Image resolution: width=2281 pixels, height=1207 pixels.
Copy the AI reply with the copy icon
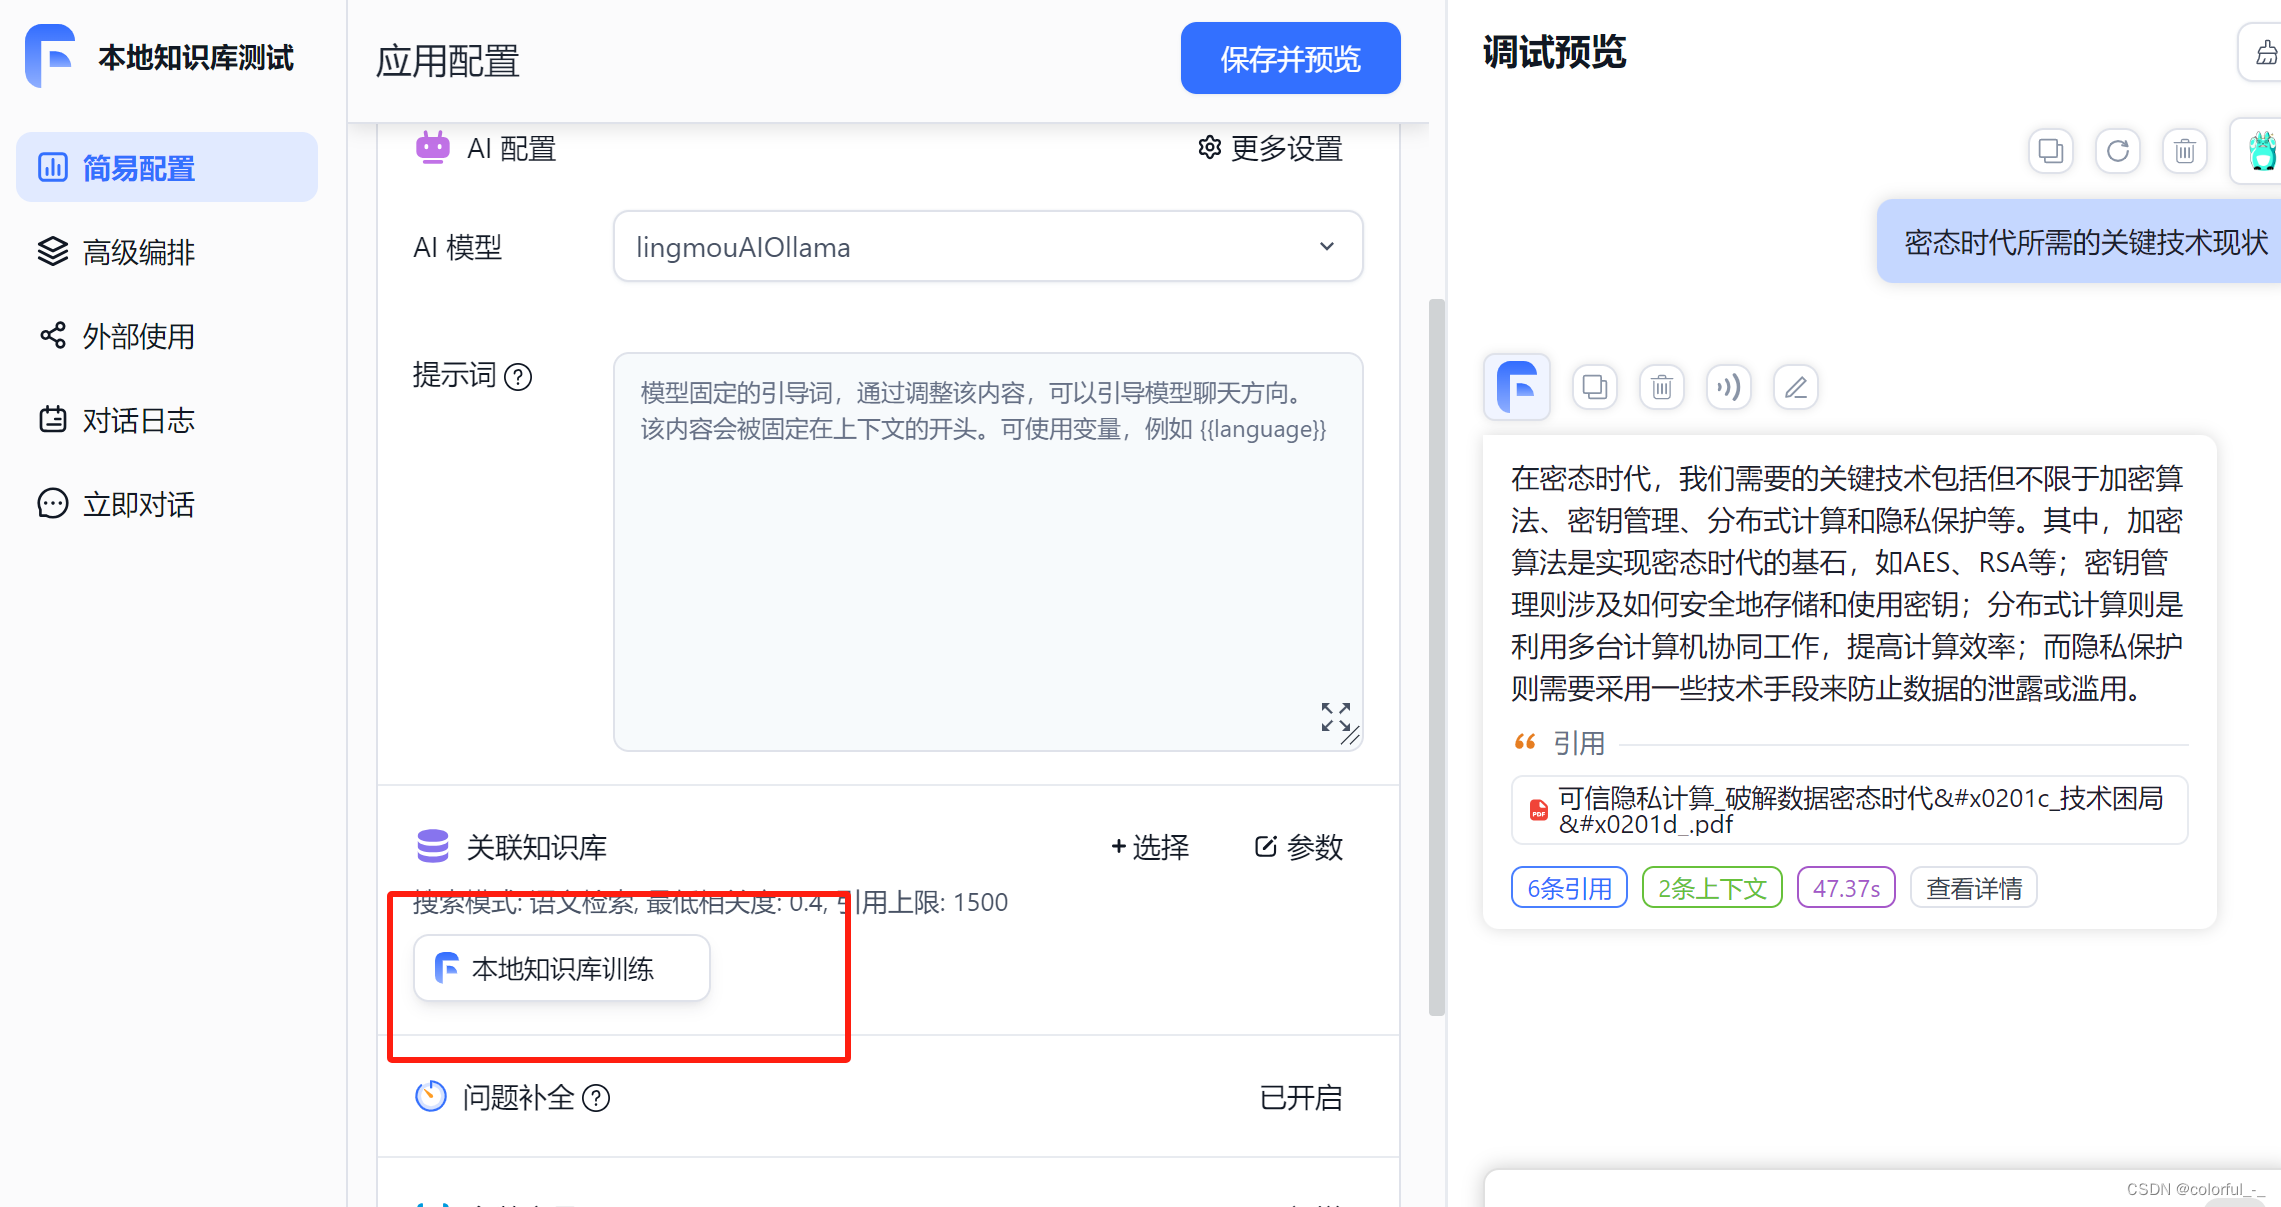pos(1595,387)
